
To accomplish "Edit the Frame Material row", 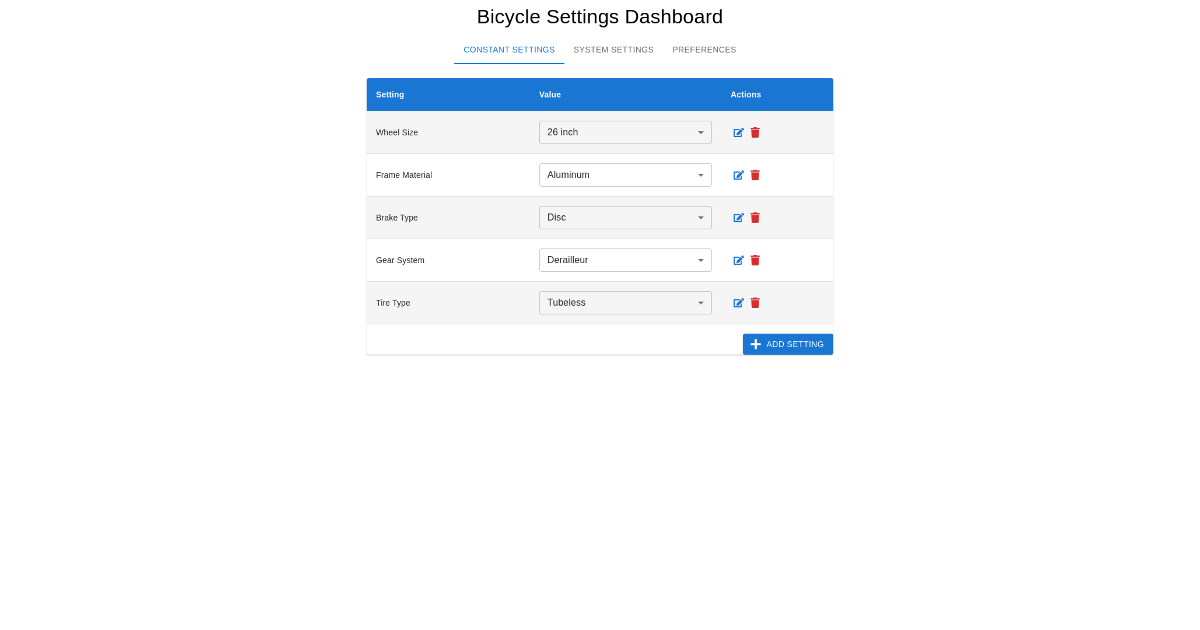I will click(x=739, y=175).
